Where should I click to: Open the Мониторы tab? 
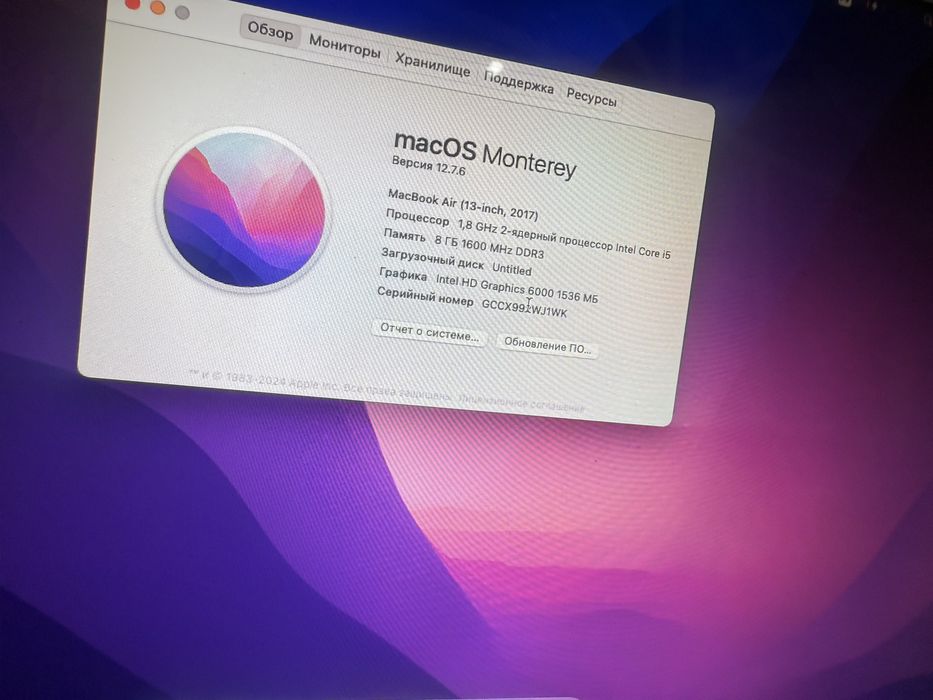pos(345,46)
